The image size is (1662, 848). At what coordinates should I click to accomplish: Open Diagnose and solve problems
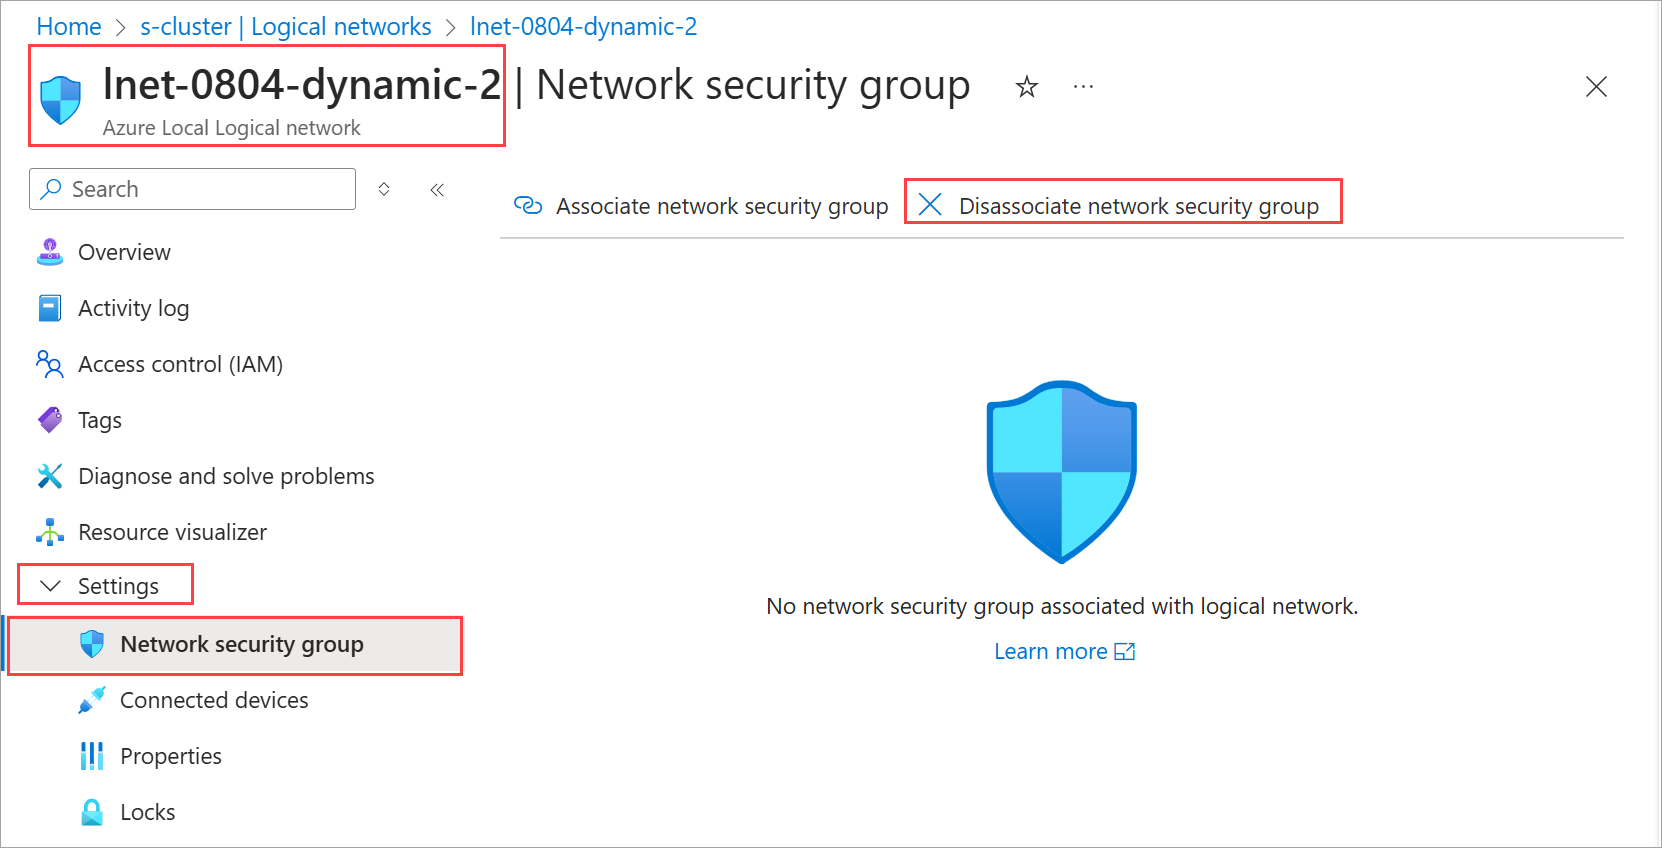(226, 476)
